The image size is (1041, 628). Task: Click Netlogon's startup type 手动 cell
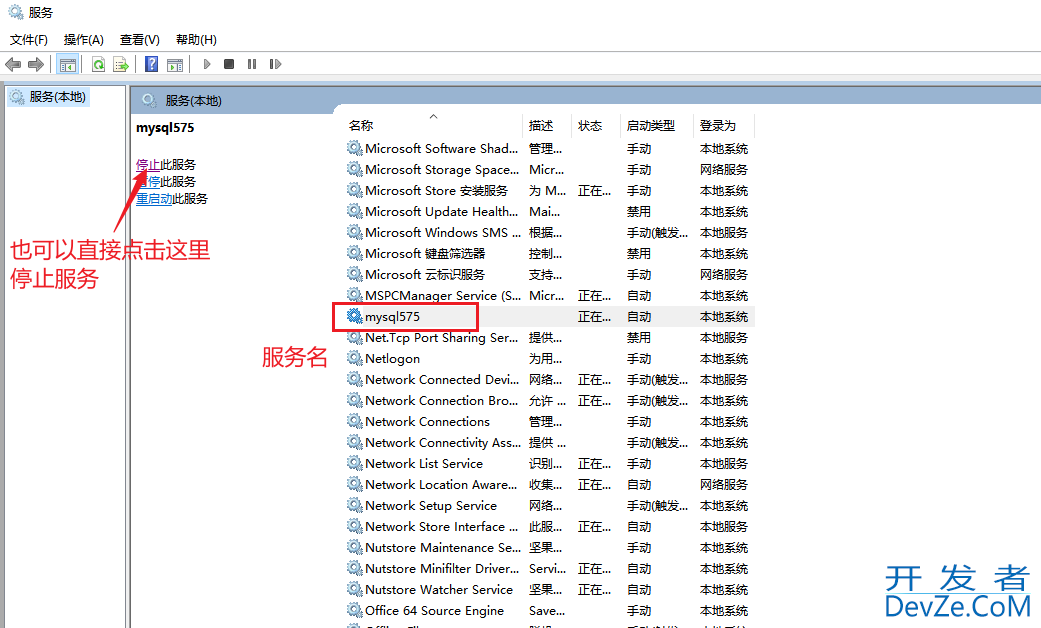639,359
